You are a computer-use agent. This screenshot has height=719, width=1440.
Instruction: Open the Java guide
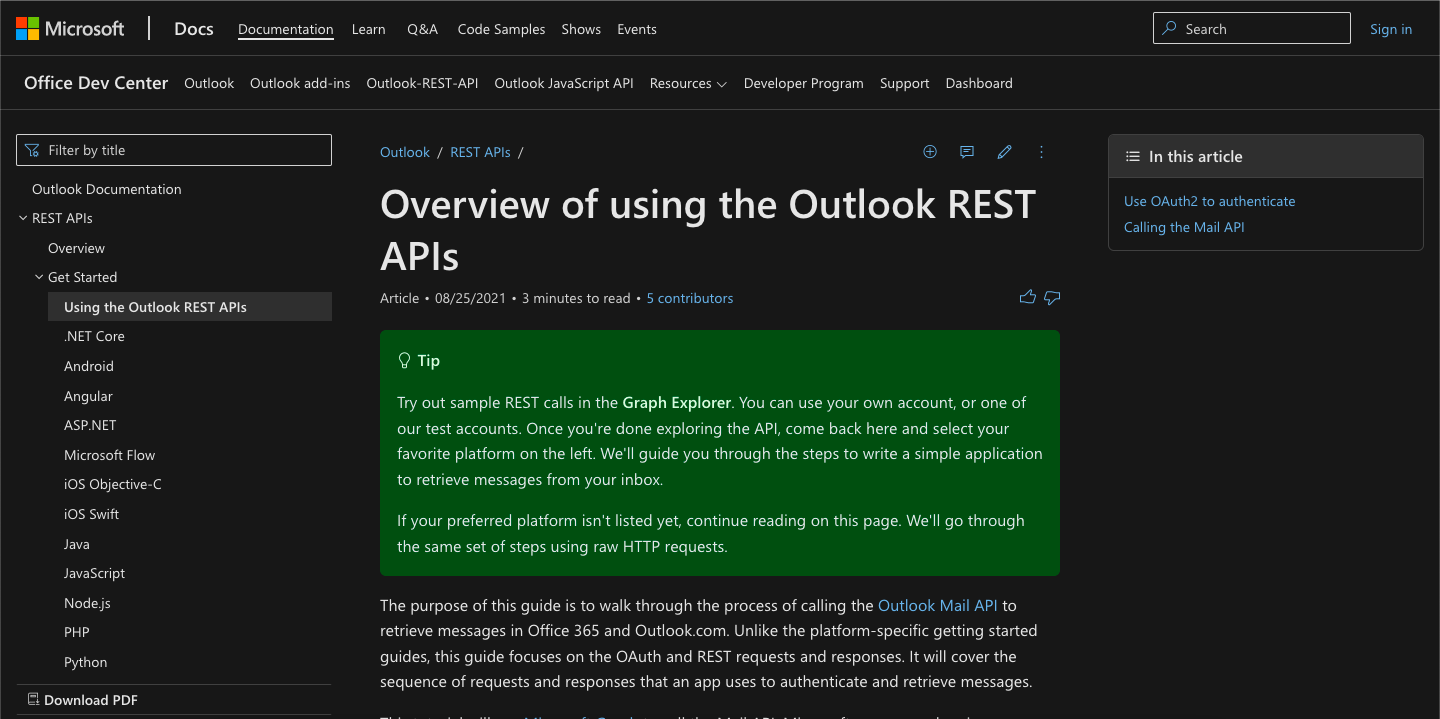77,544
